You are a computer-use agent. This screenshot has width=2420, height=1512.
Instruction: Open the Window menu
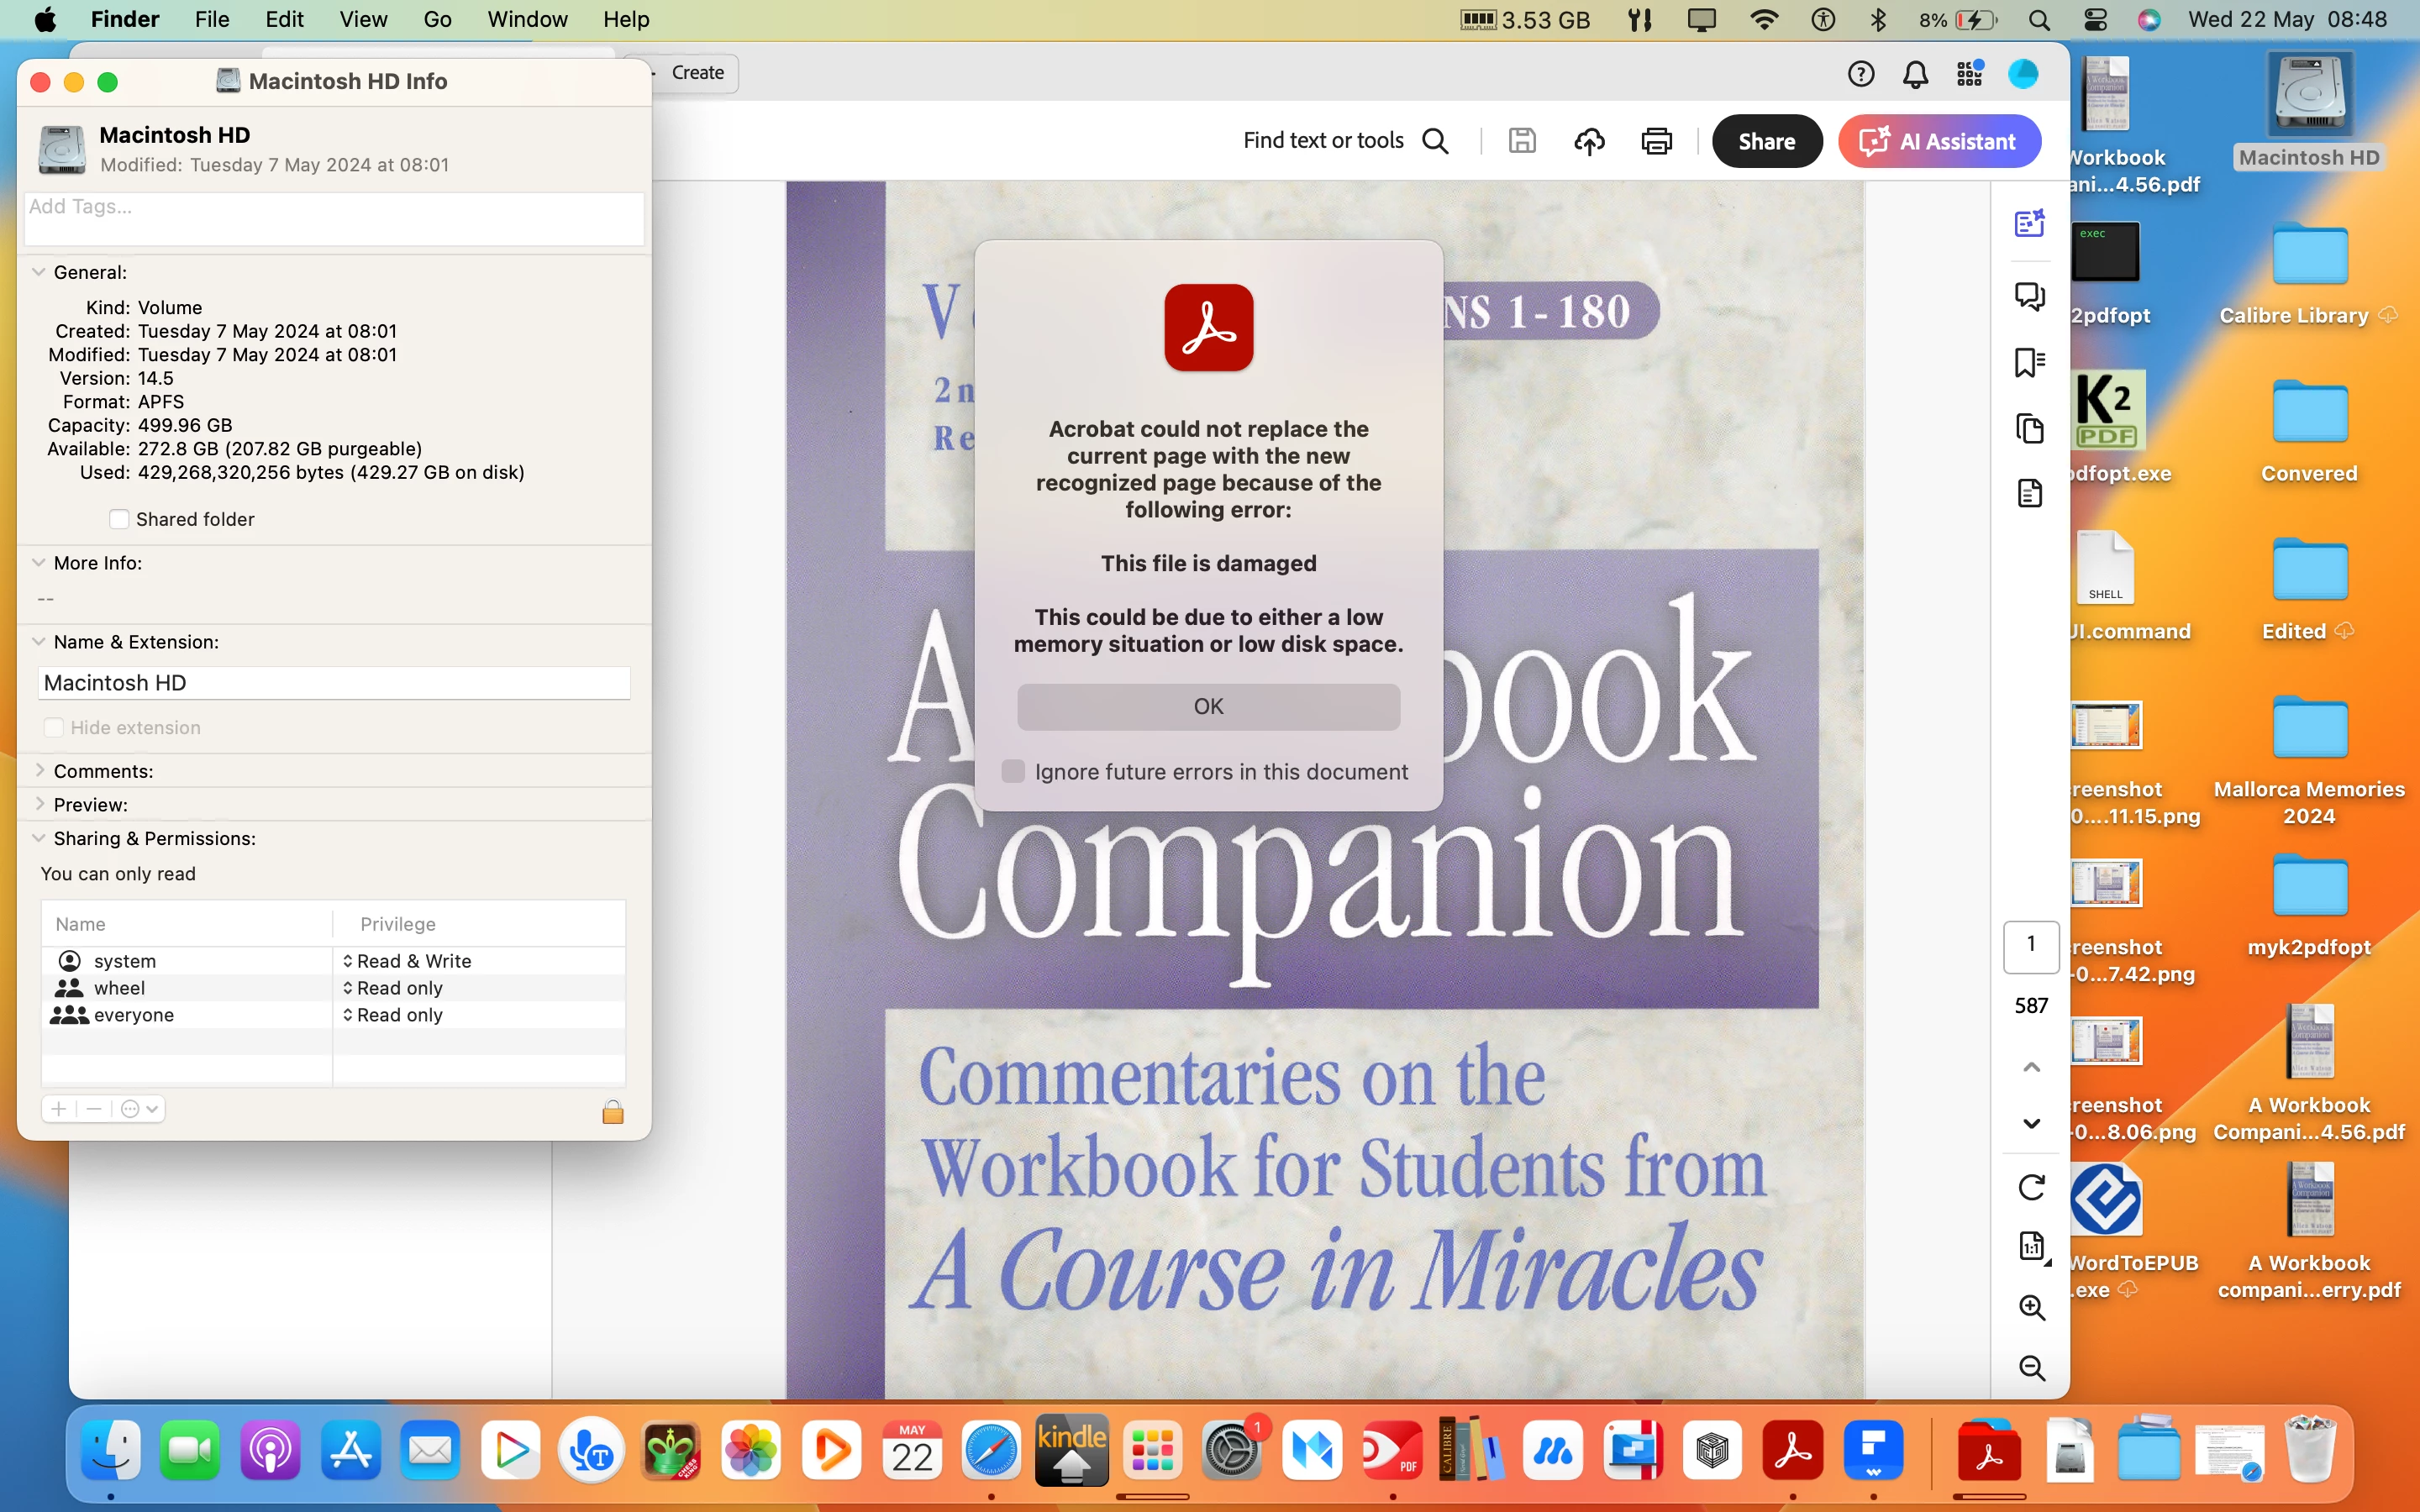(x=527, y=19)
